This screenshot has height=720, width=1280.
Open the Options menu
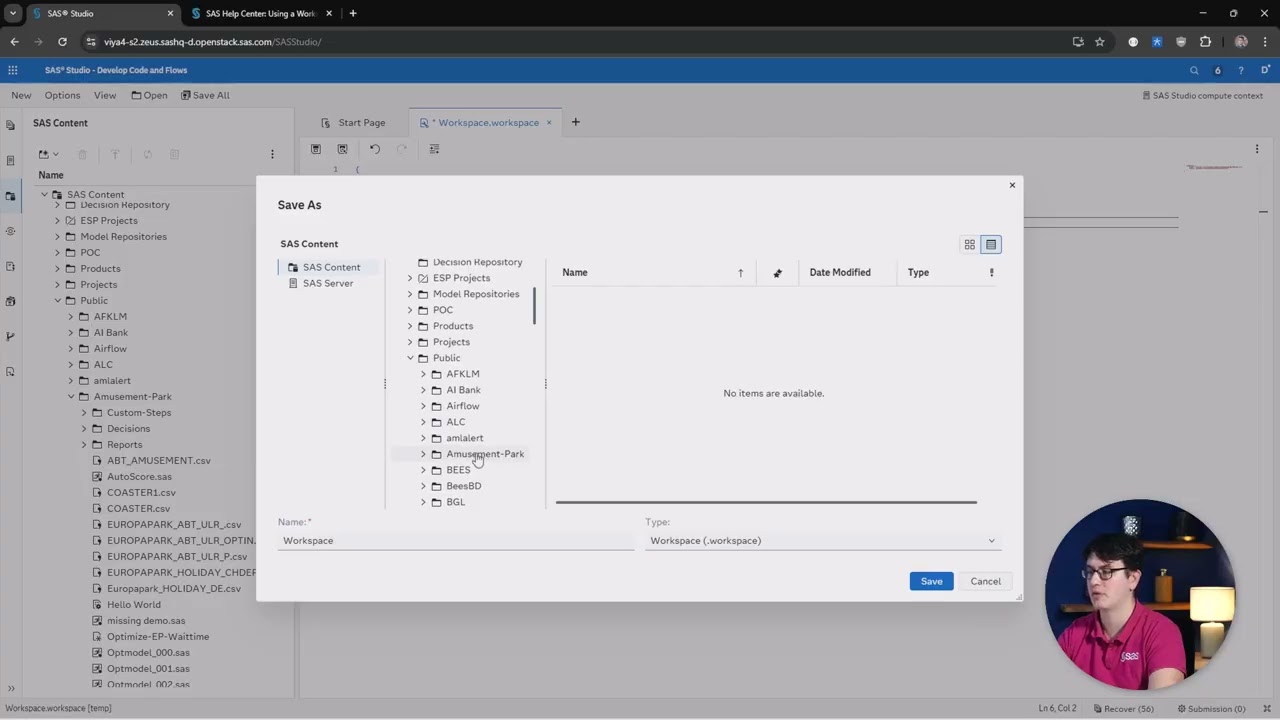(x=62, y=95)
